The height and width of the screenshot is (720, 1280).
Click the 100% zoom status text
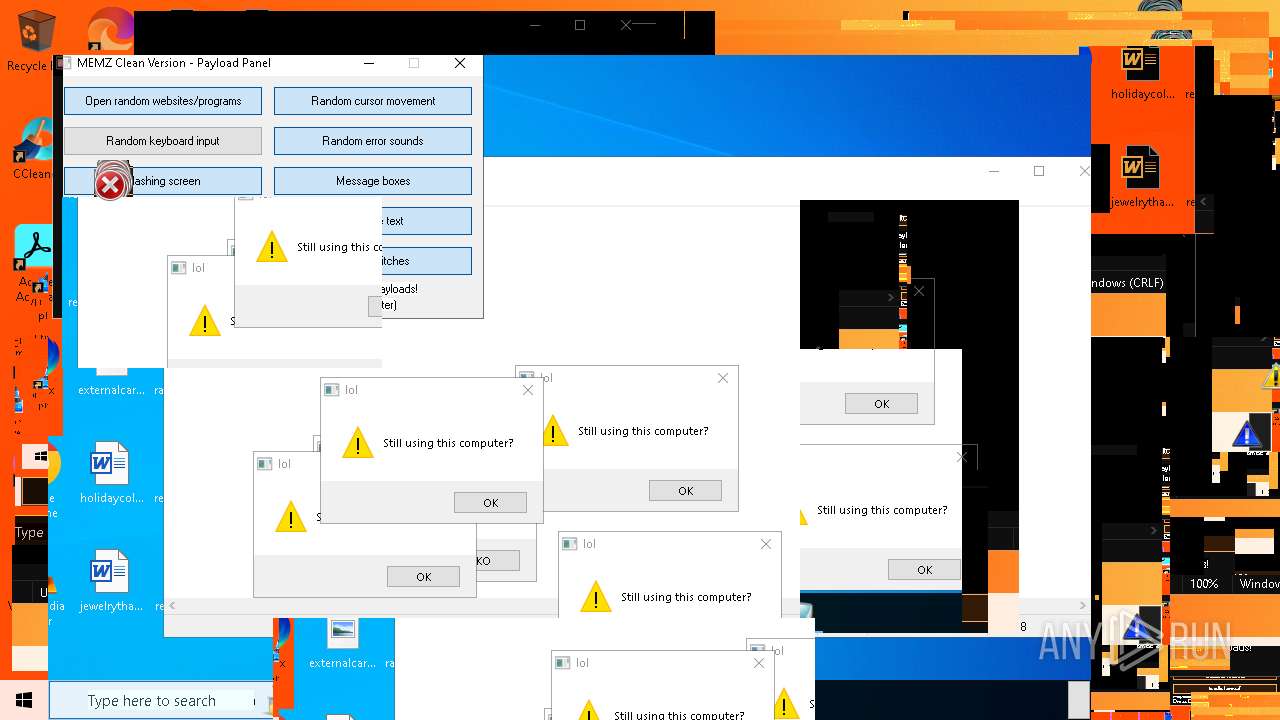click(x=1204, y=584)
